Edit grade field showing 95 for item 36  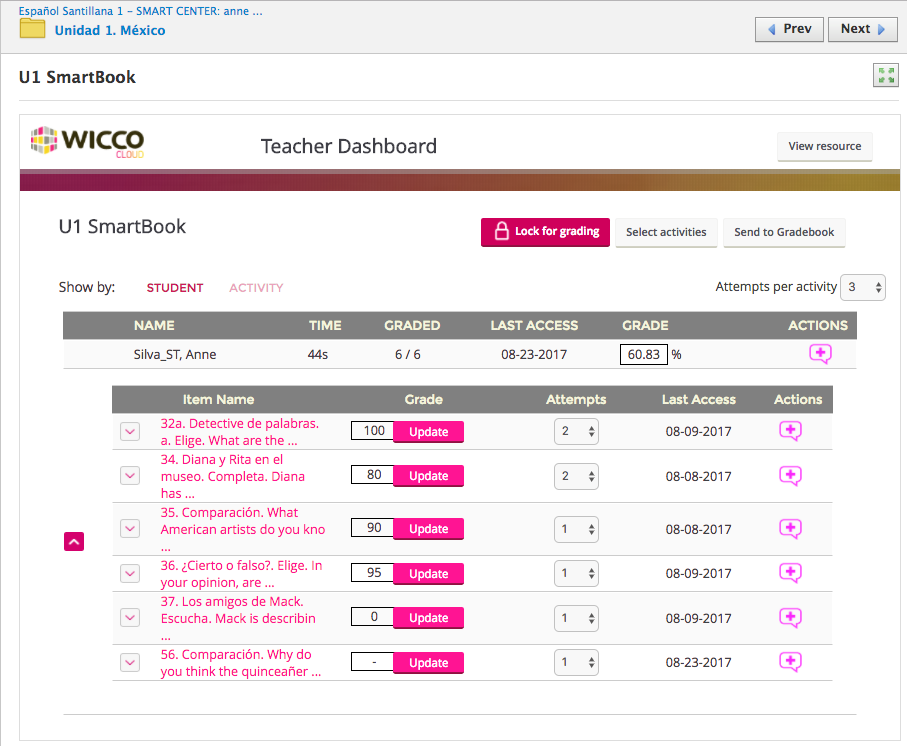(x=373, y=573)
